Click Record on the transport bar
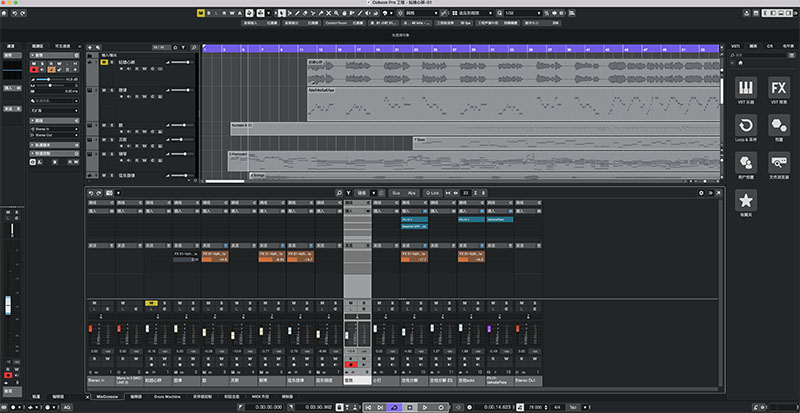 click(441, 407)
